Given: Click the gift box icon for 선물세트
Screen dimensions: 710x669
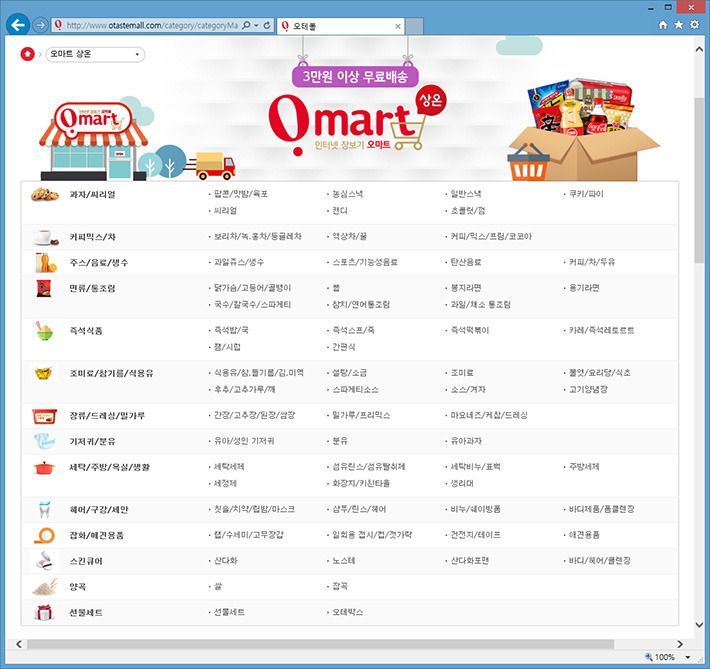Looking at the screenshot, I should (44, 612).
